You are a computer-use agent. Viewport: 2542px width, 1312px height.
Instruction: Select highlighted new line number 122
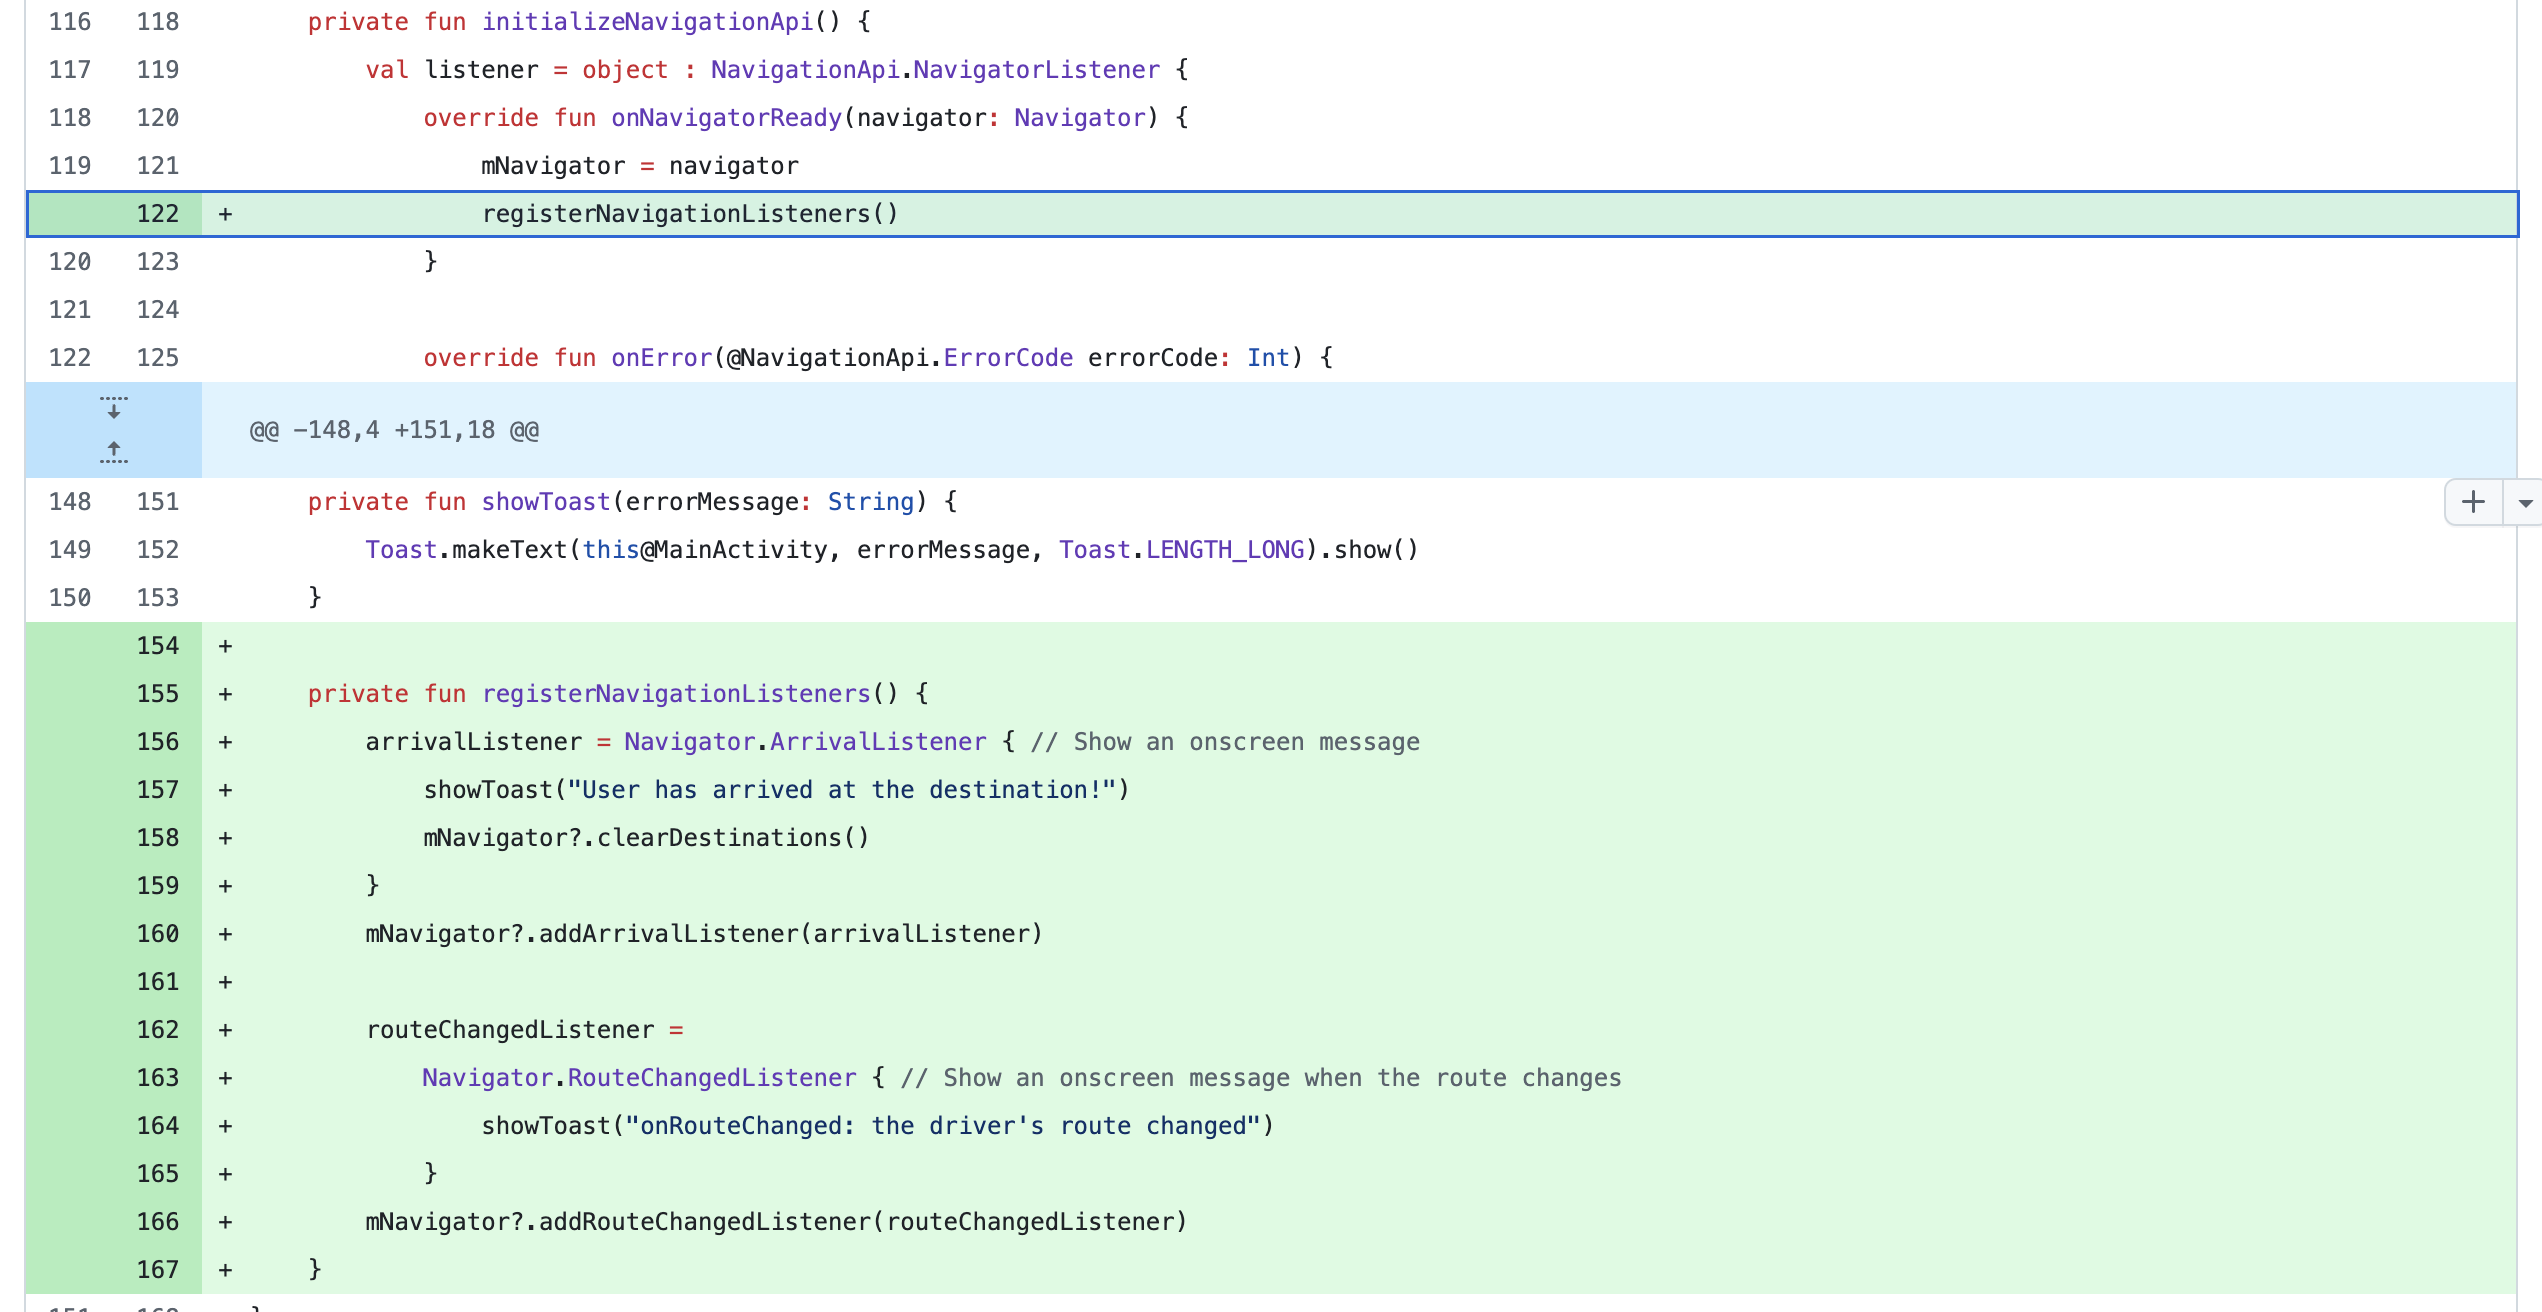pos(158,214)
